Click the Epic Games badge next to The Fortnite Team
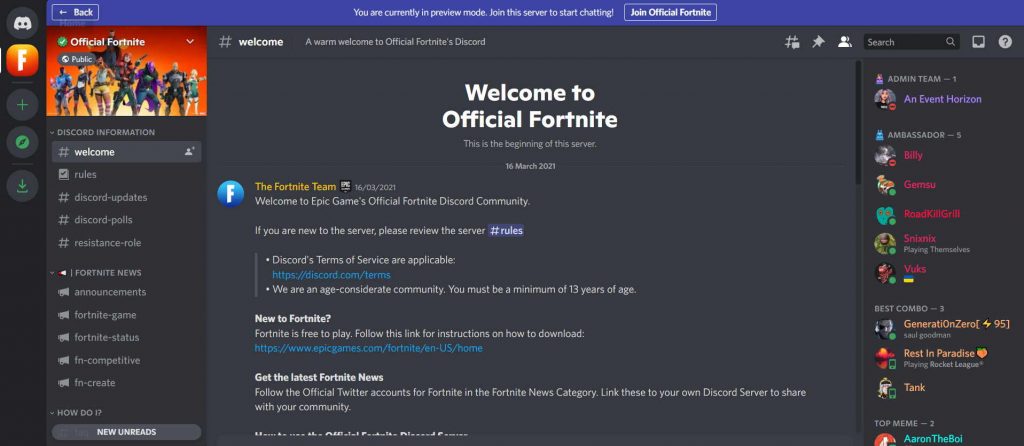 [345, 186]
